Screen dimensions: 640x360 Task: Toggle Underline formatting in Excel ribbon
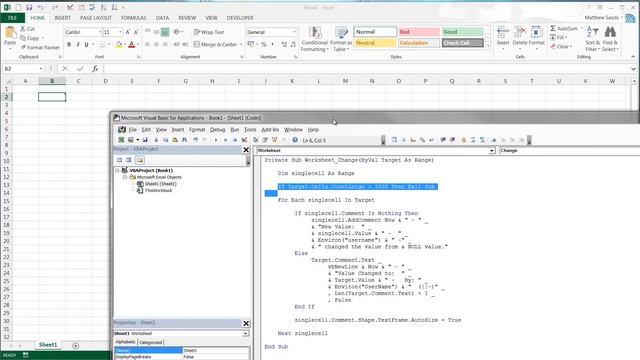click(x=86, y=44)
